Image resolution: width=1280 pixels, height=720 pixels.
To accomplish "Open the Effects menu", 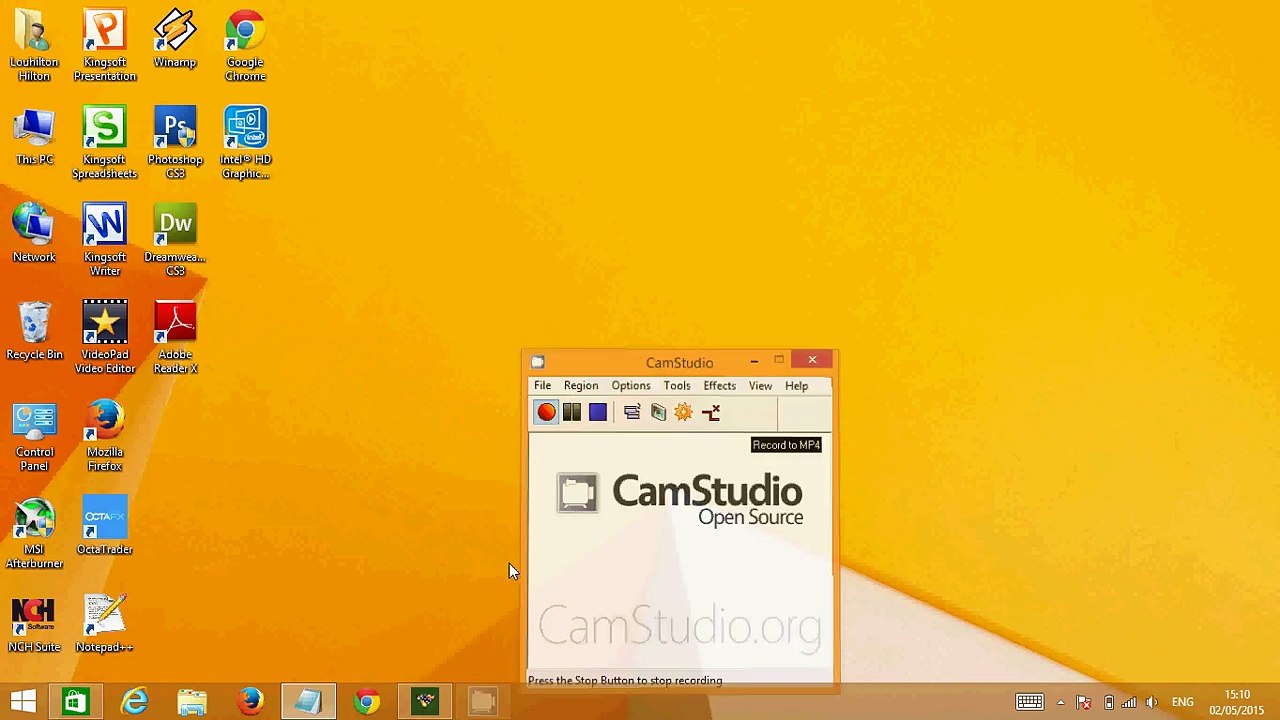I will point(720,385).
